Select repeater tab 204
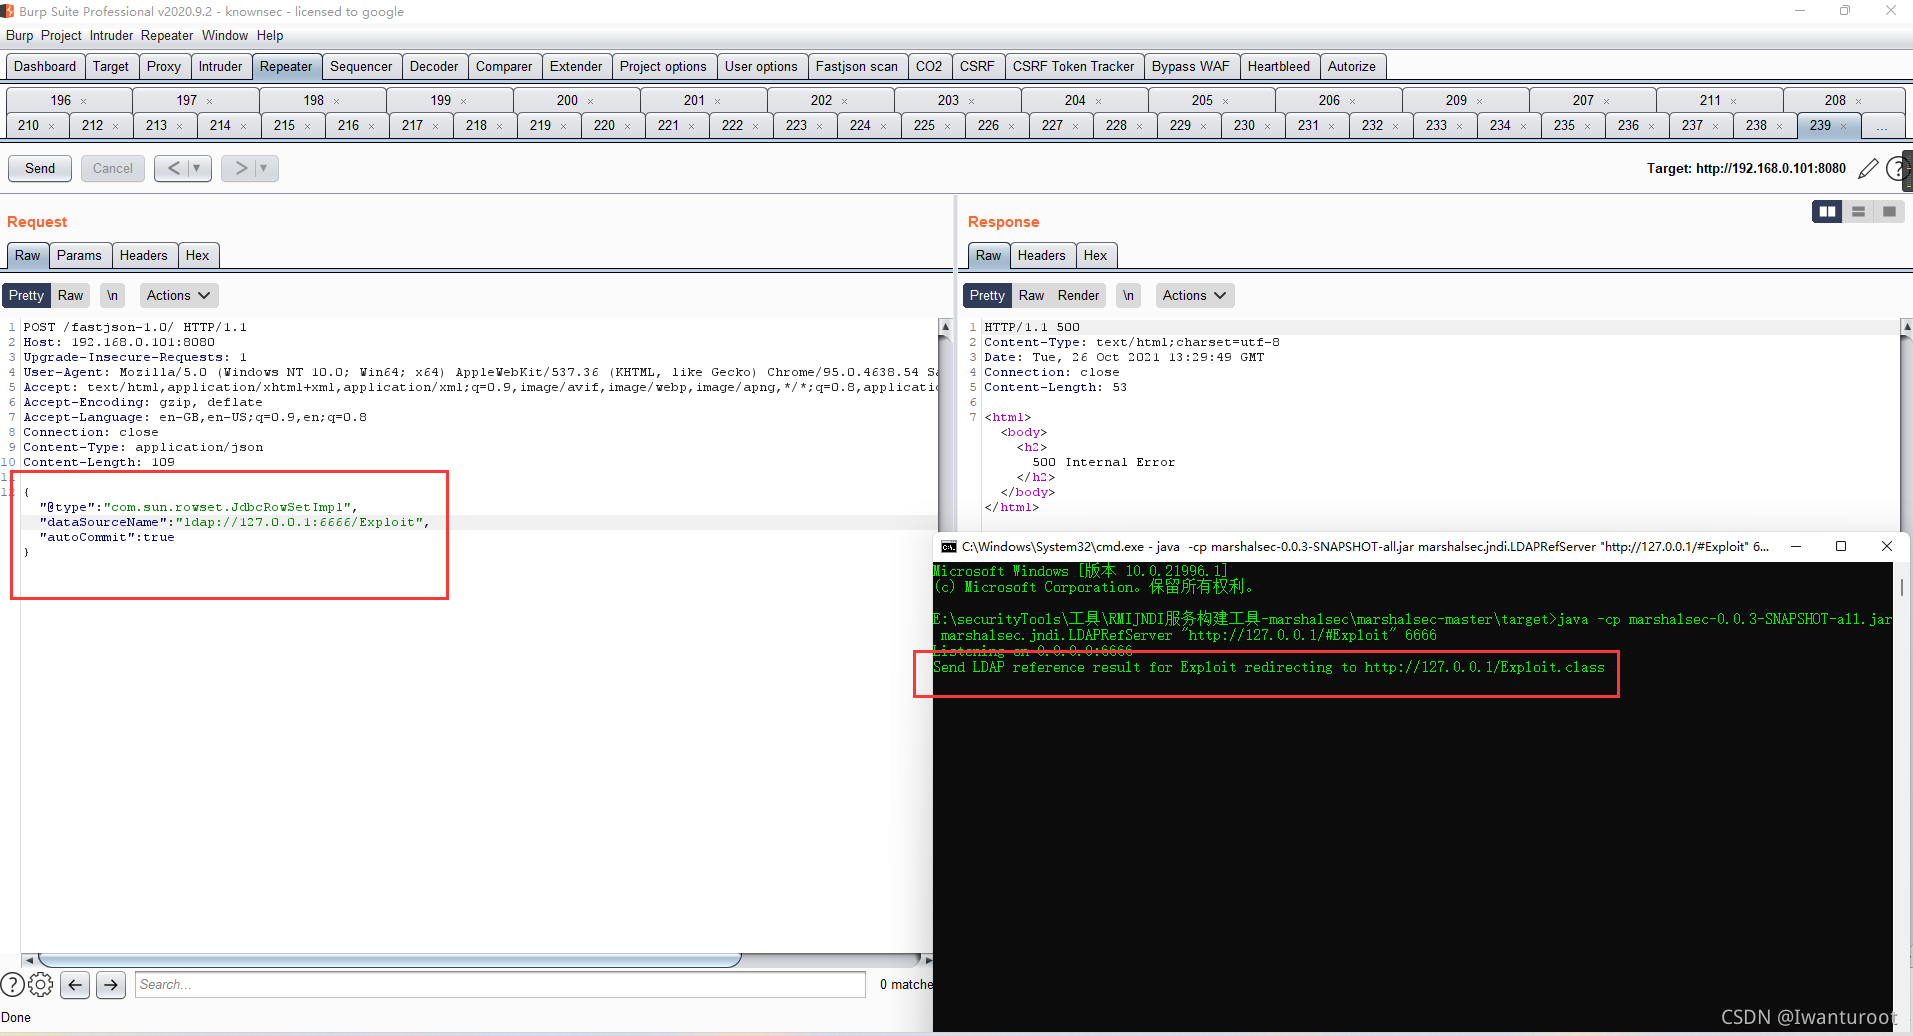Screen dimensions: 1913x1036 (x=1075, y=101)
